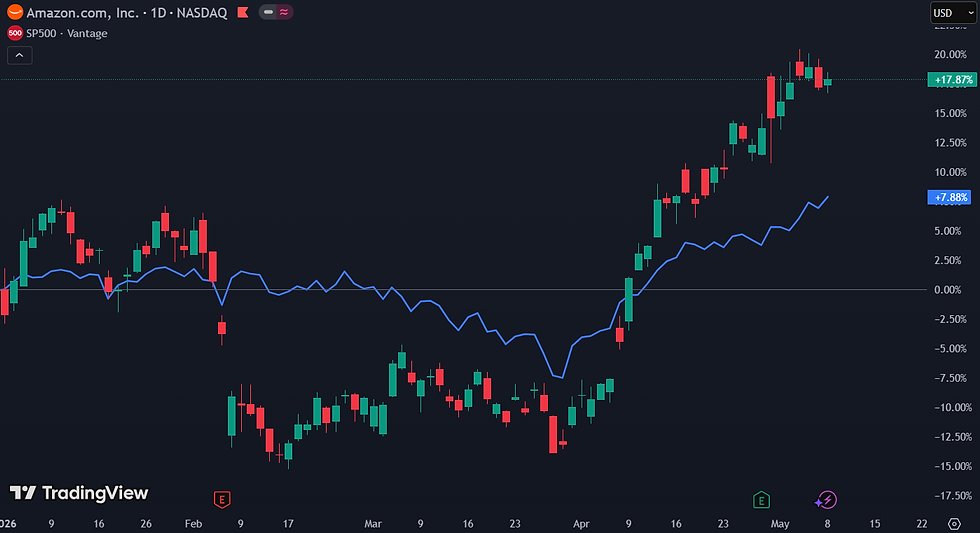Click the Feb date label

click(193, 524)
